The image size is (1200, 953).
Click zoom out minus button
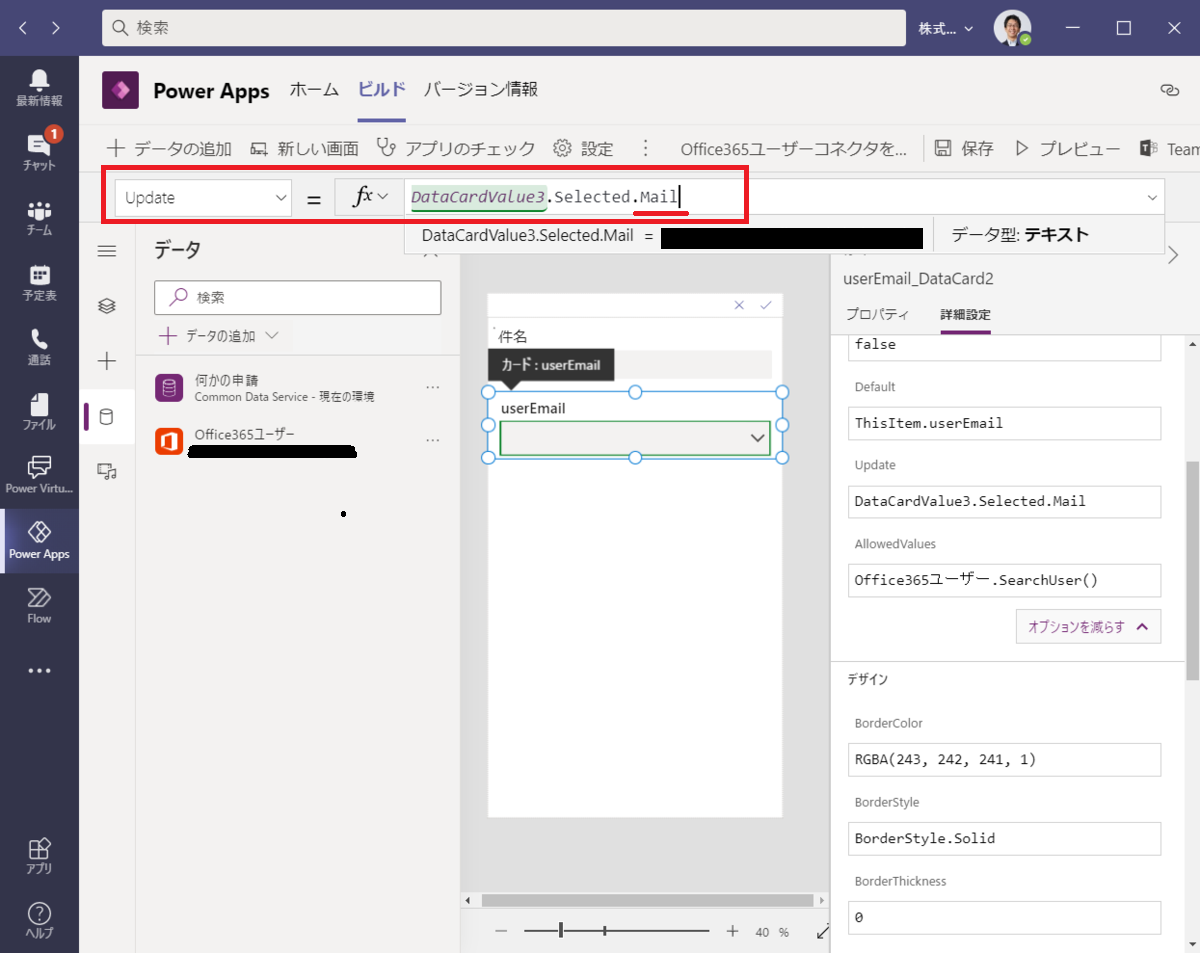(502, 931)
